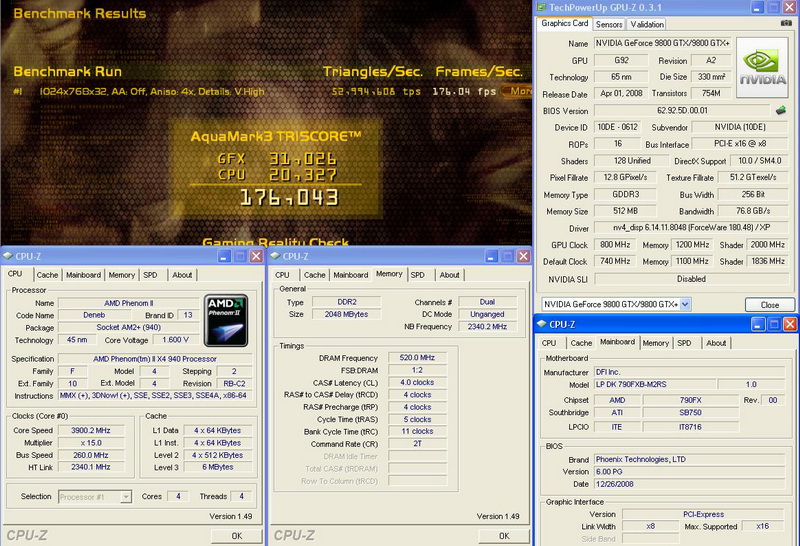The image size is (800, 546).
Task: Click OK in the CPU-Z Memory window
Action: point(504,536)
